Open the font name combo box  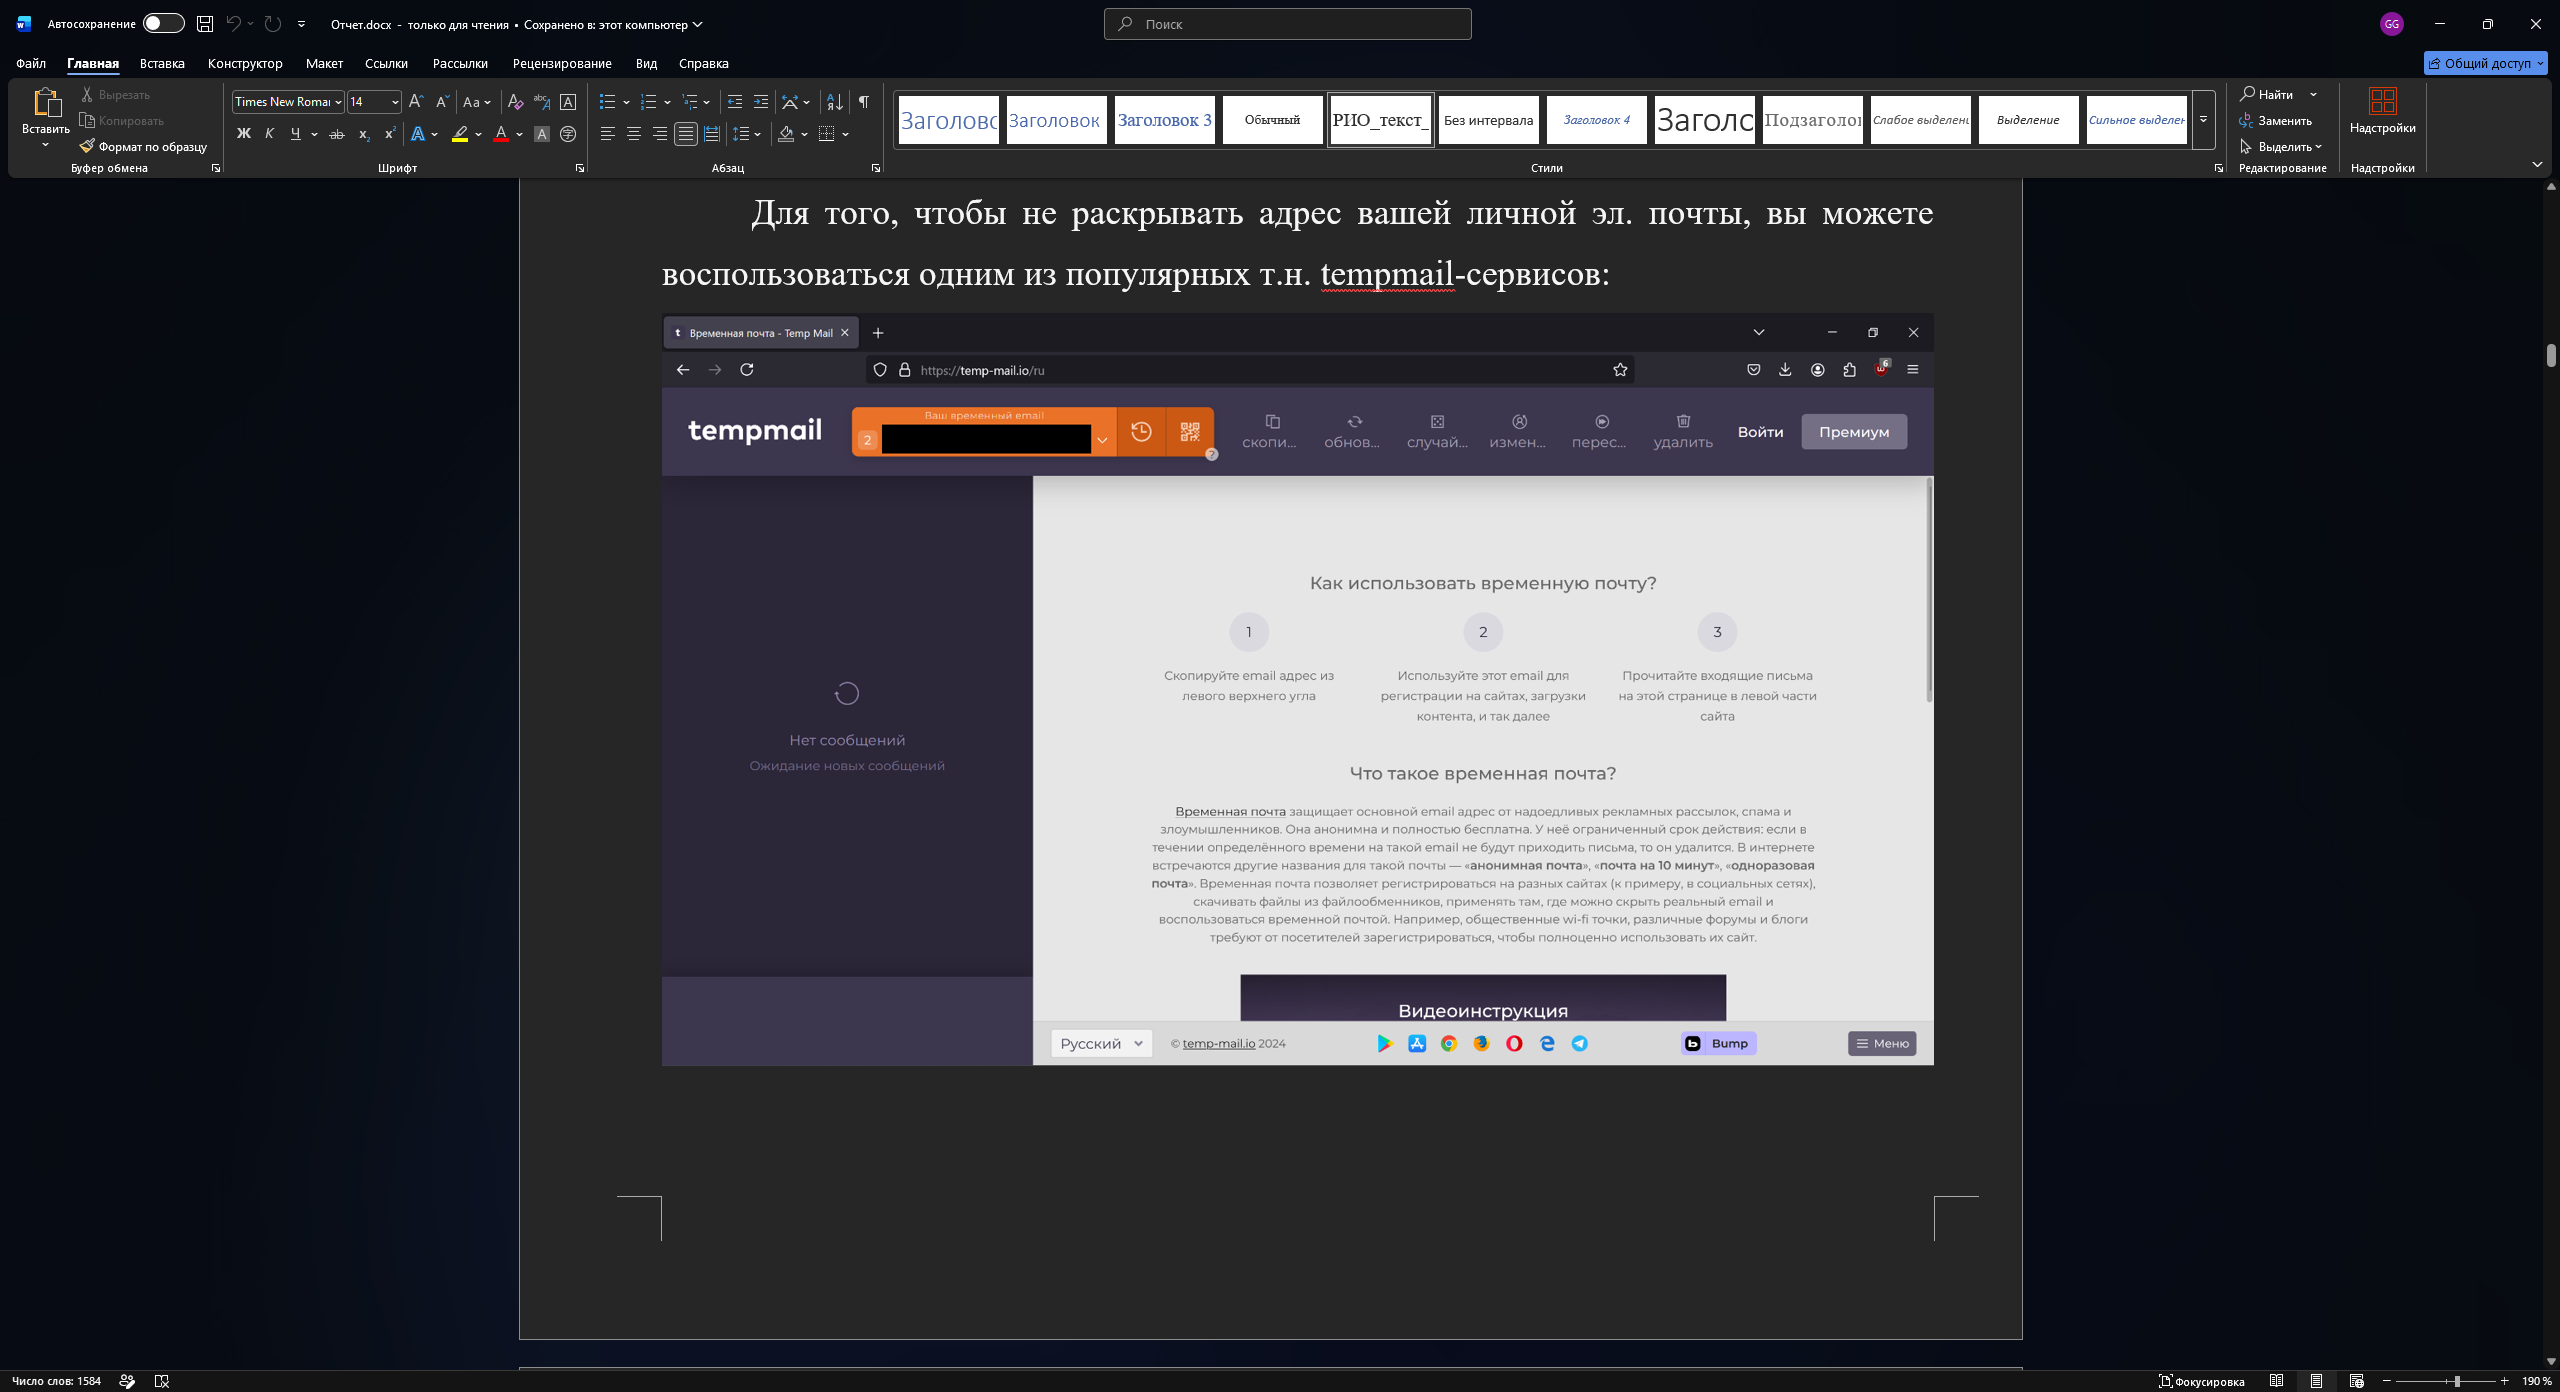pos(287,102)
